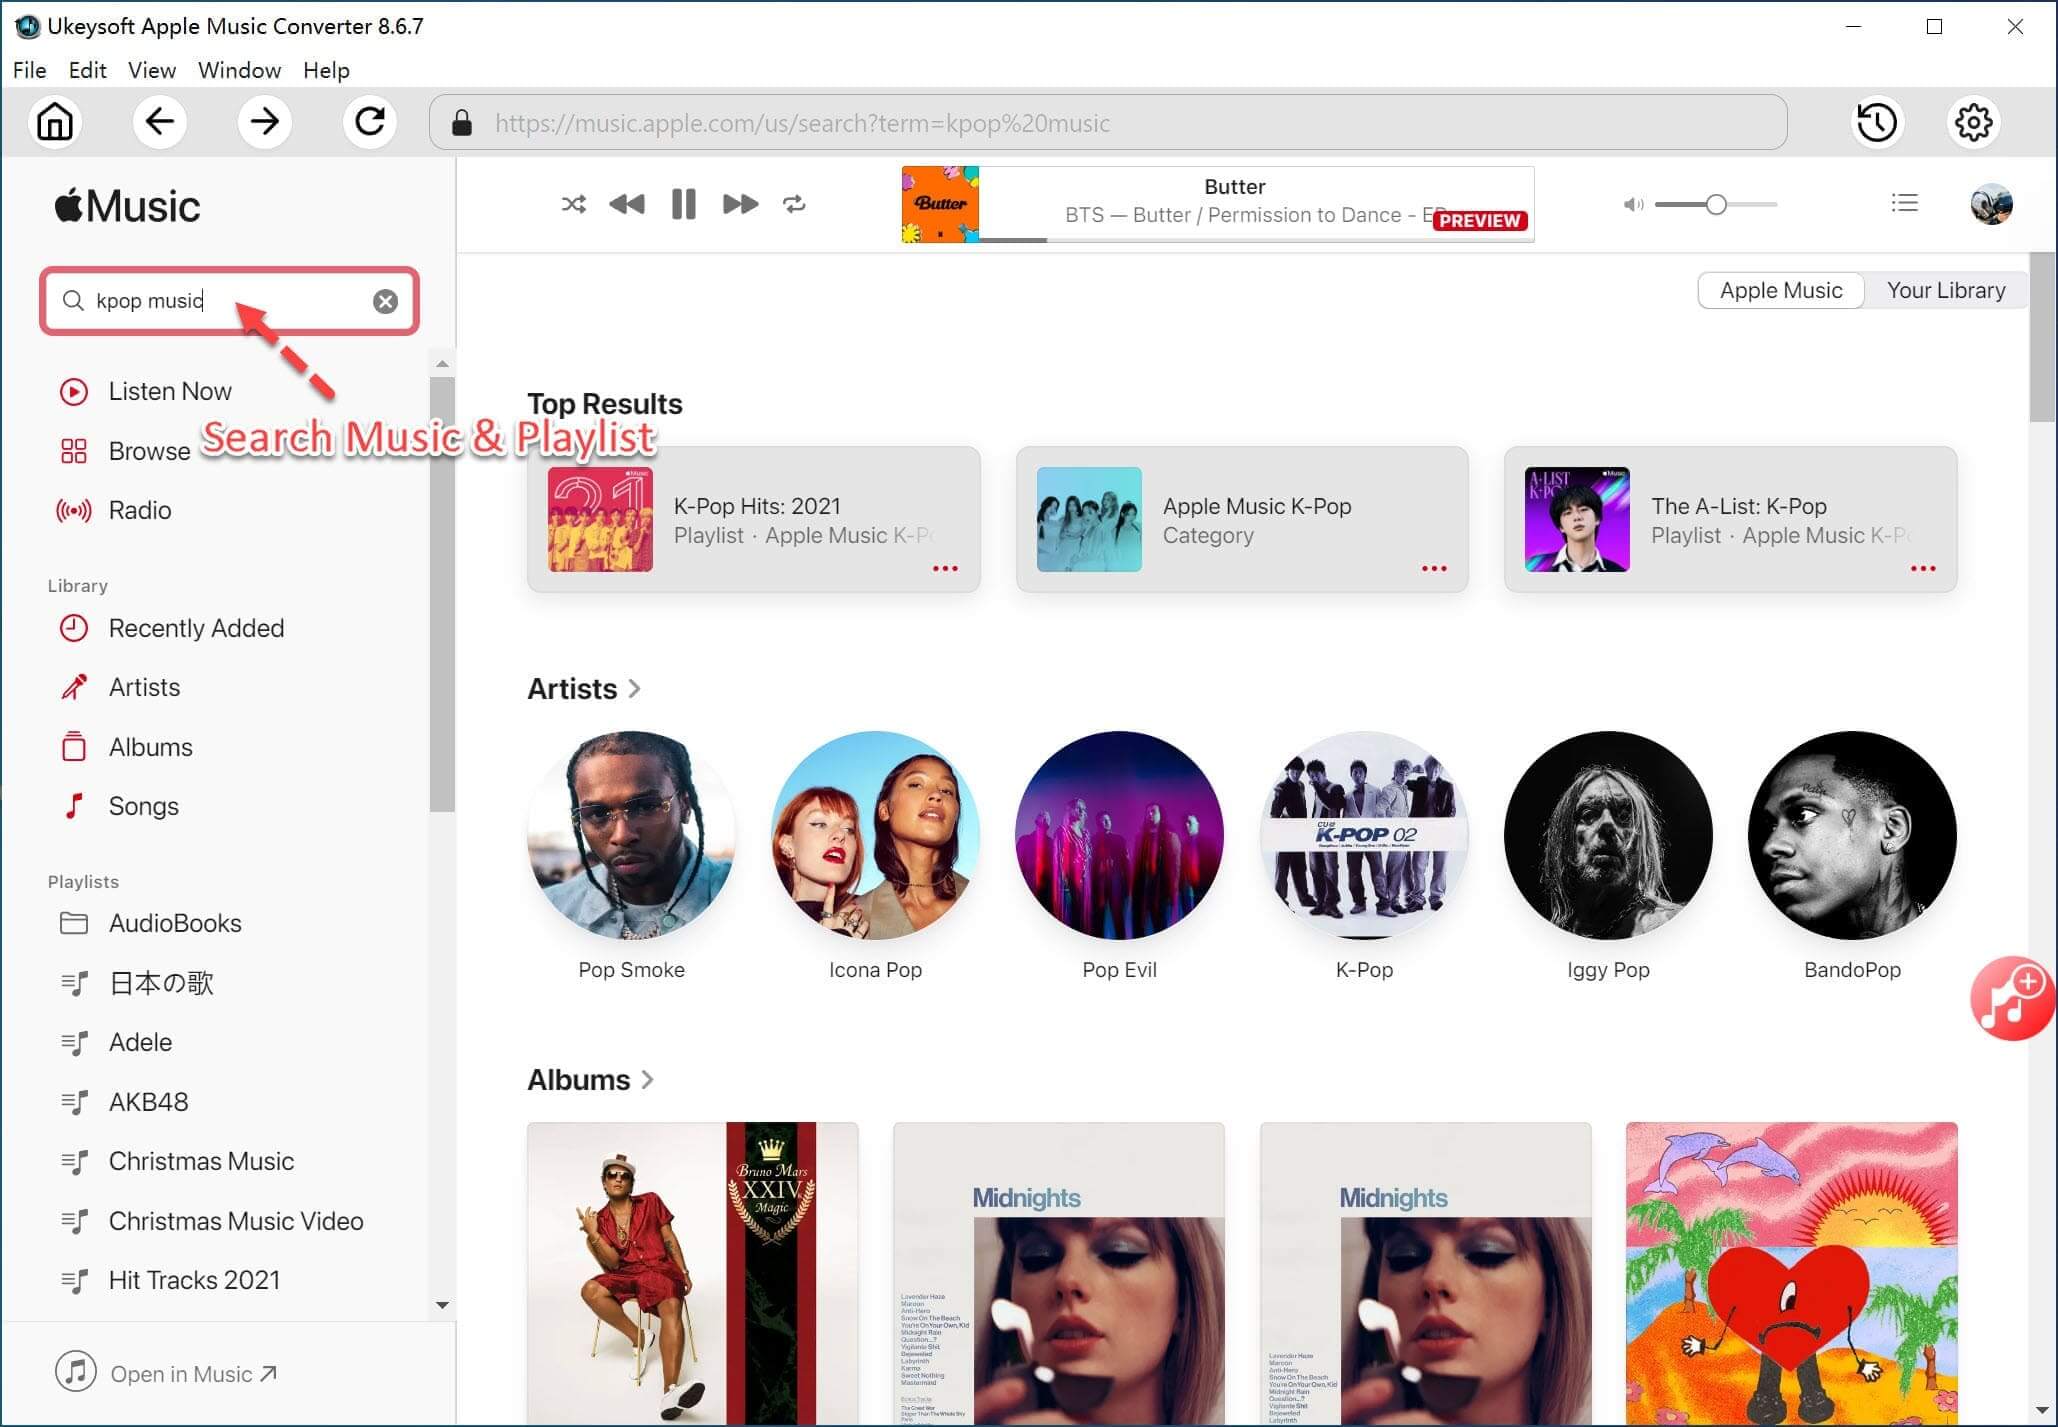Toggle to Apple Music tab

pos(1781,289)
